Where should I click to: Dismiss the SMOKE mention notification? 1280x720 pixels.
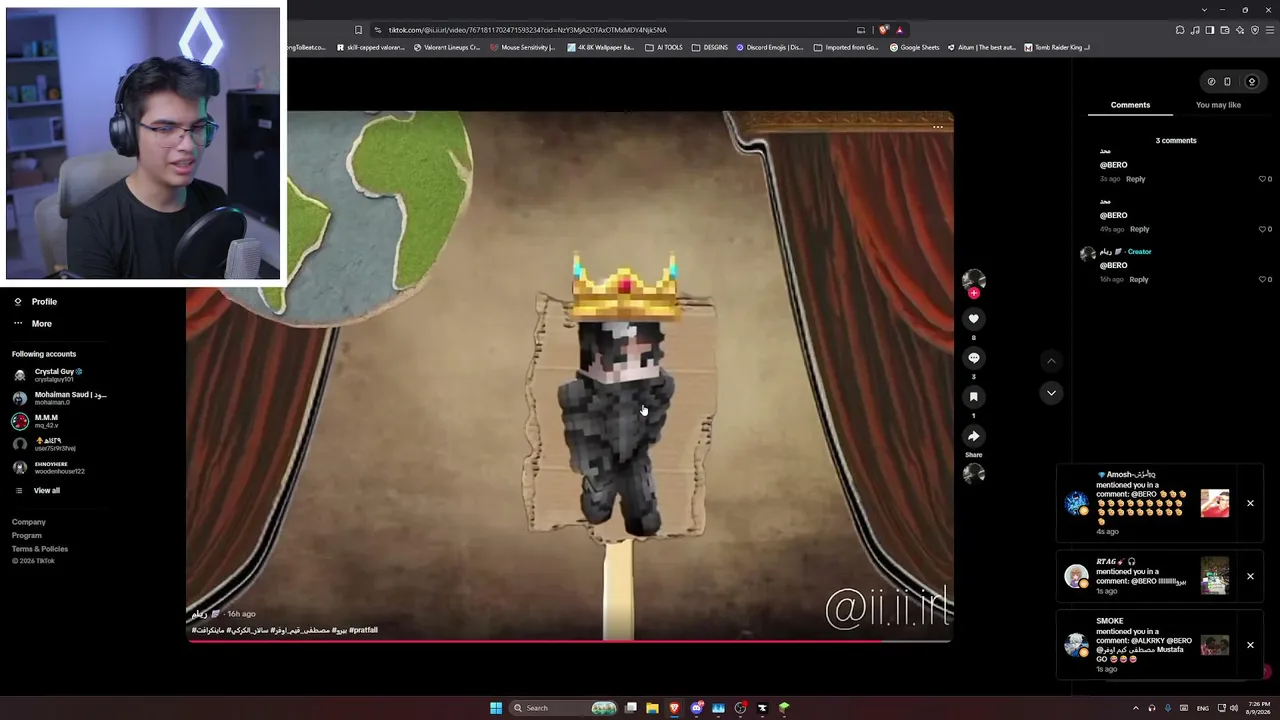click(x=1250, y=645)
